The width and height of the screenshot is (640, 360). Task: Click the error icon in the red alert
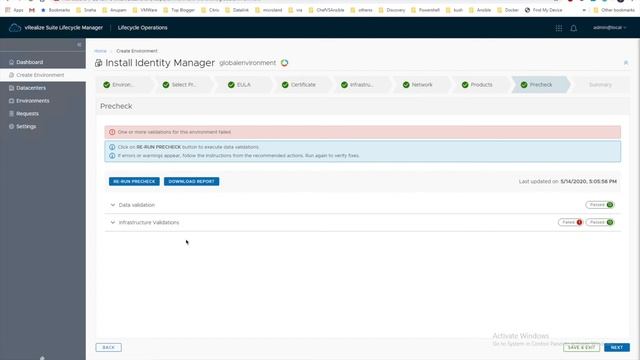click(112, 132)
